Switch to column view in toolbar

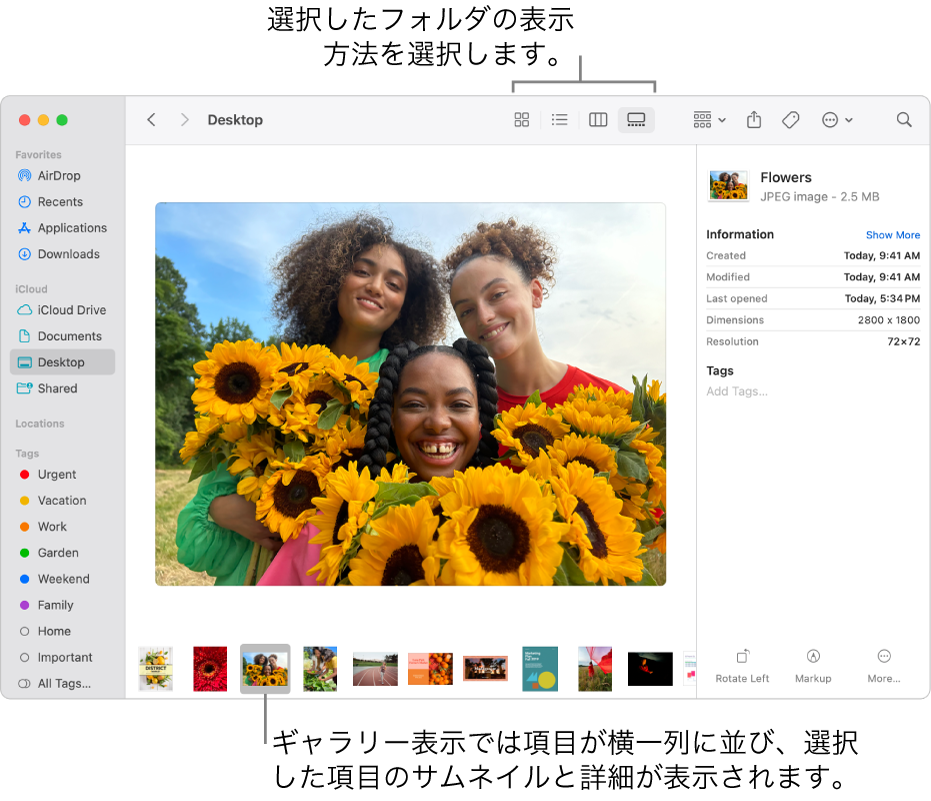coord(598,120)
